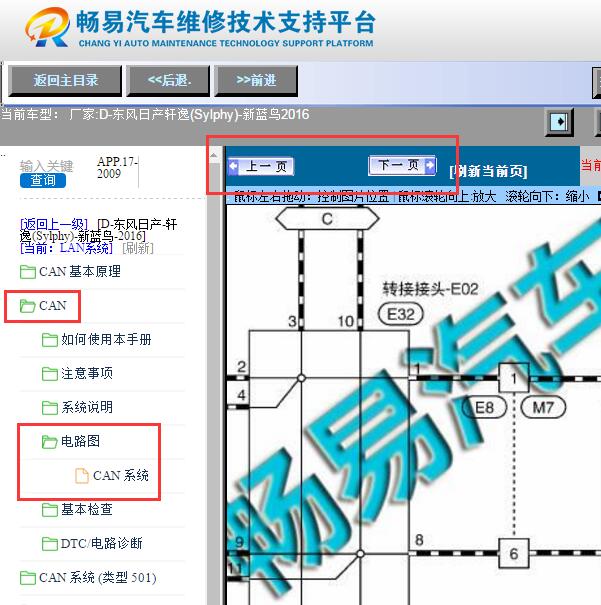The height and width of the screenshot is (605, 601).
Task: Open 基本检查 folder
Action: point(77,510)
